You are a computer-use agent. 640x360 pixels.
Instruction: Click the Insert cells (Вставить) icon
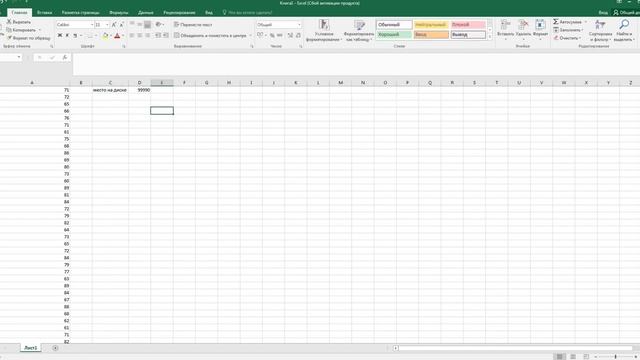pyautogui.click(x=505, y=25)
